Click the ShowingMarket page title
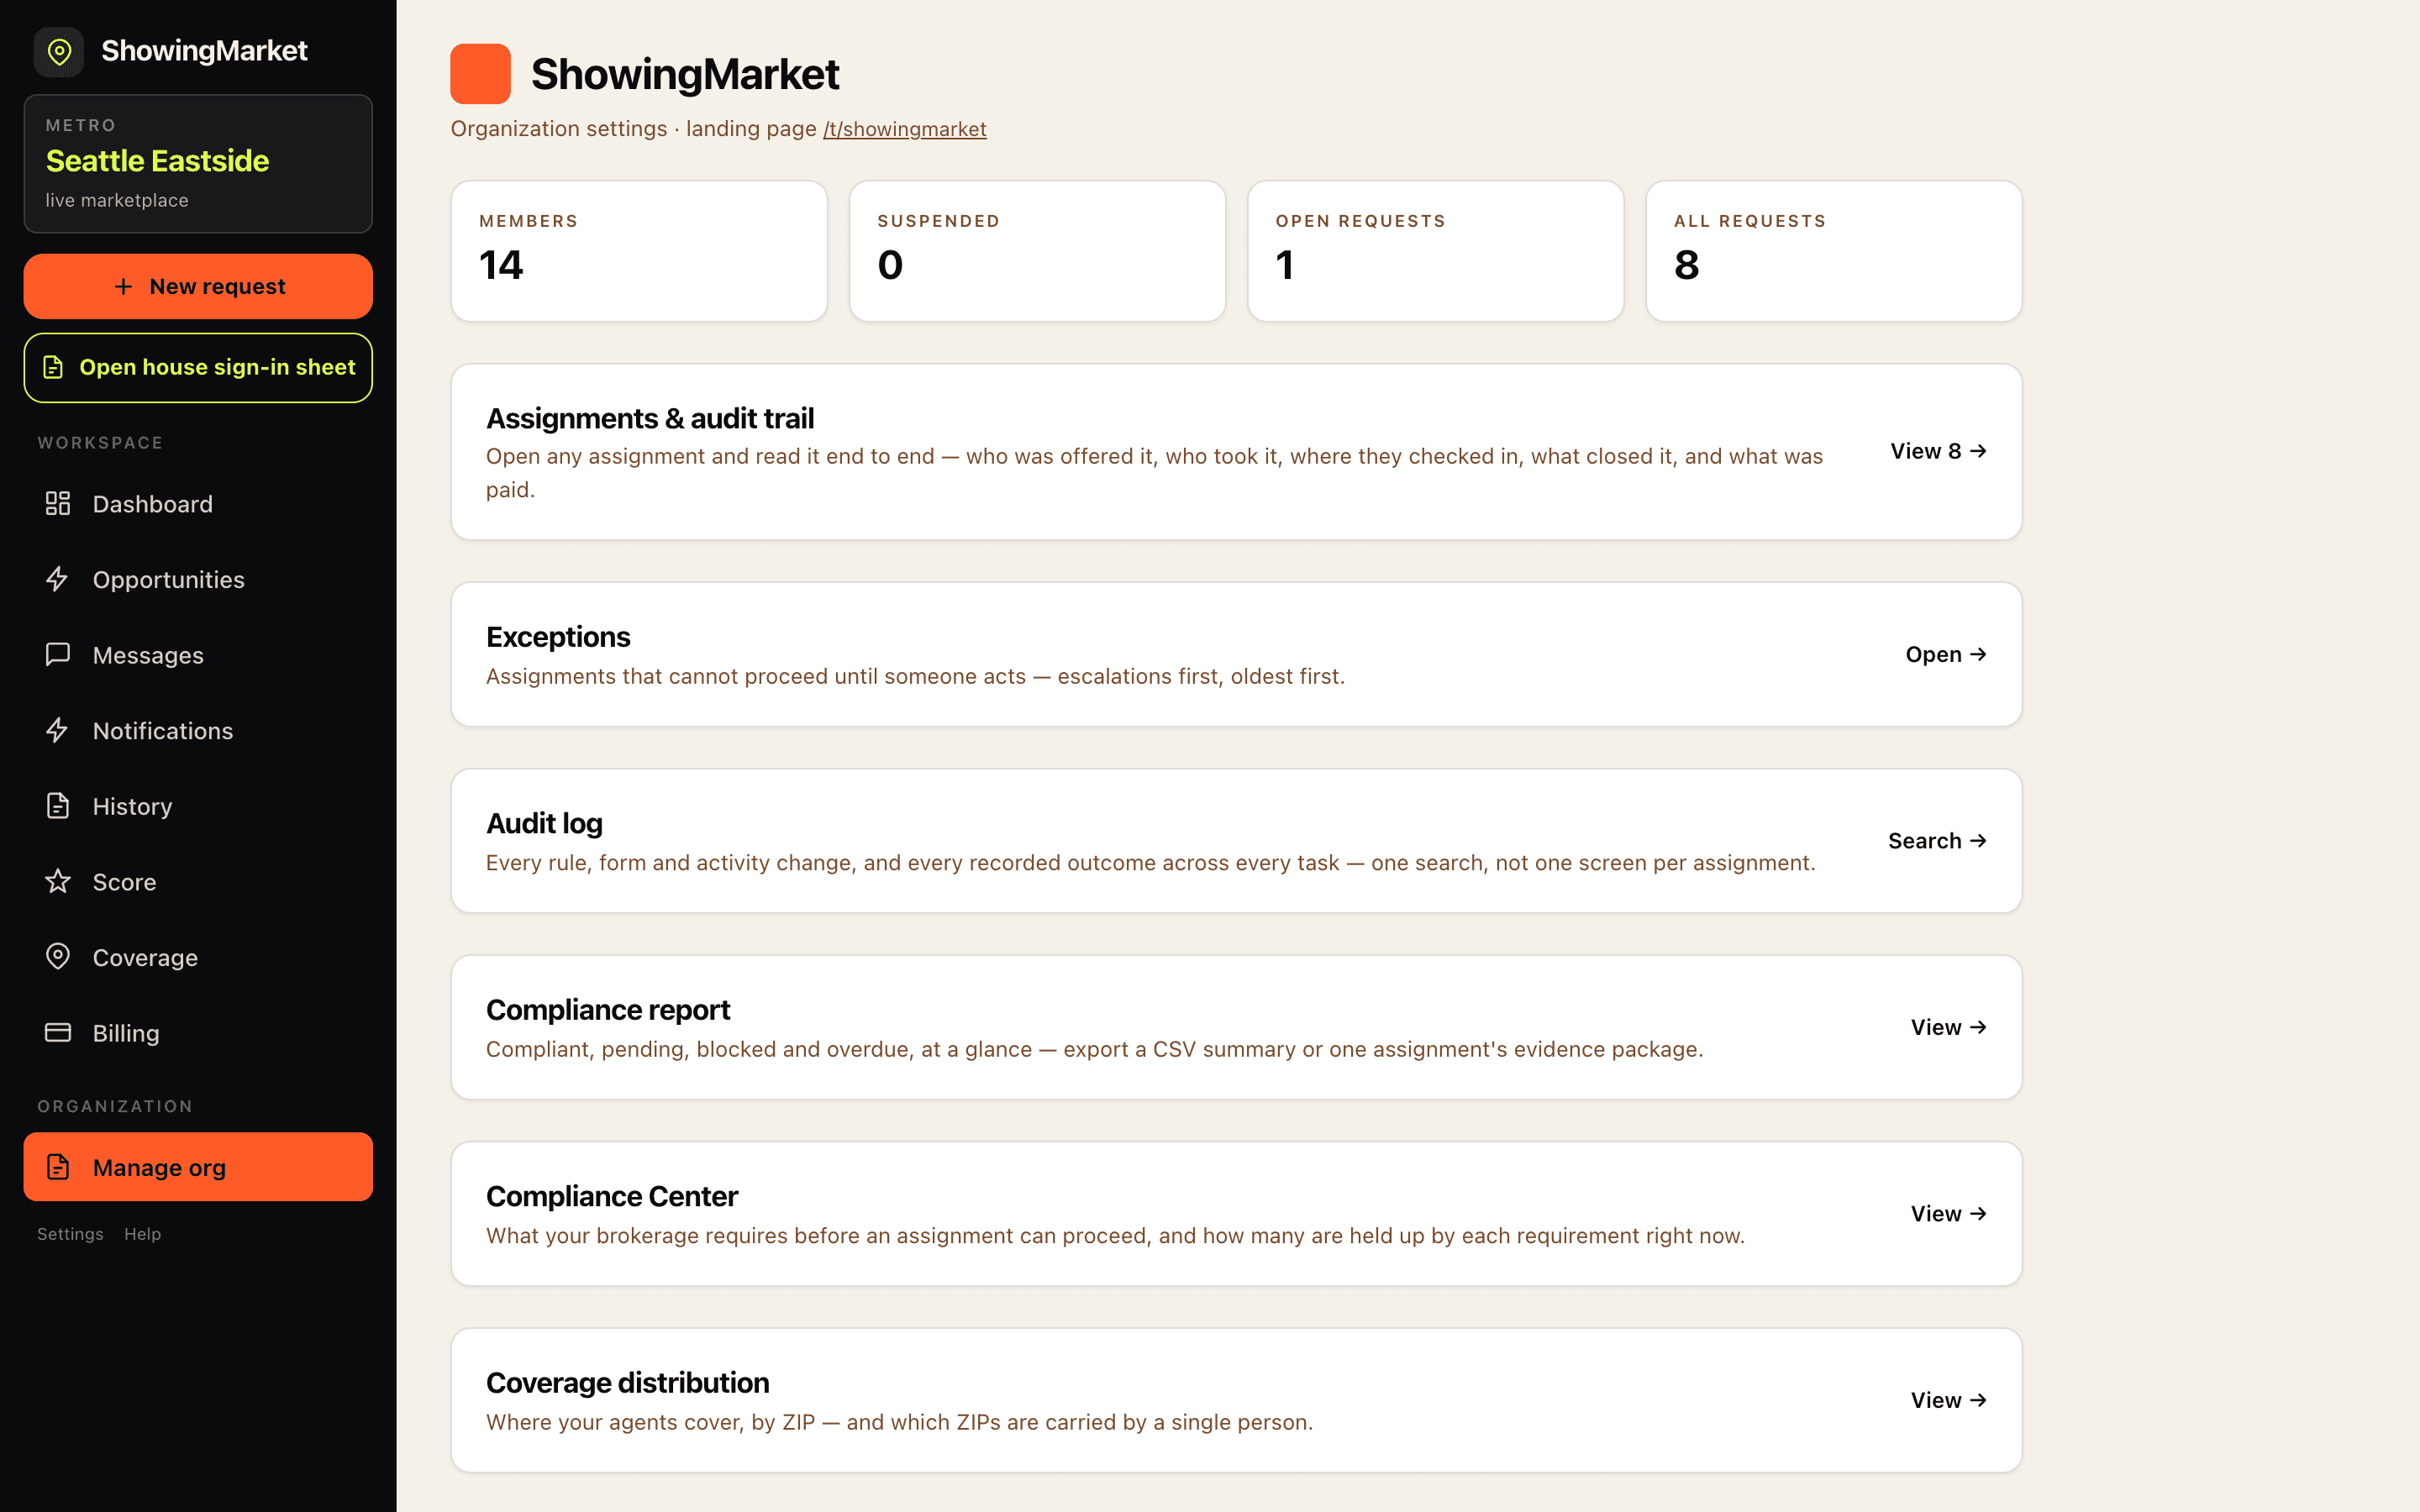2420x1512 pixels. click(x=685, y=74)
